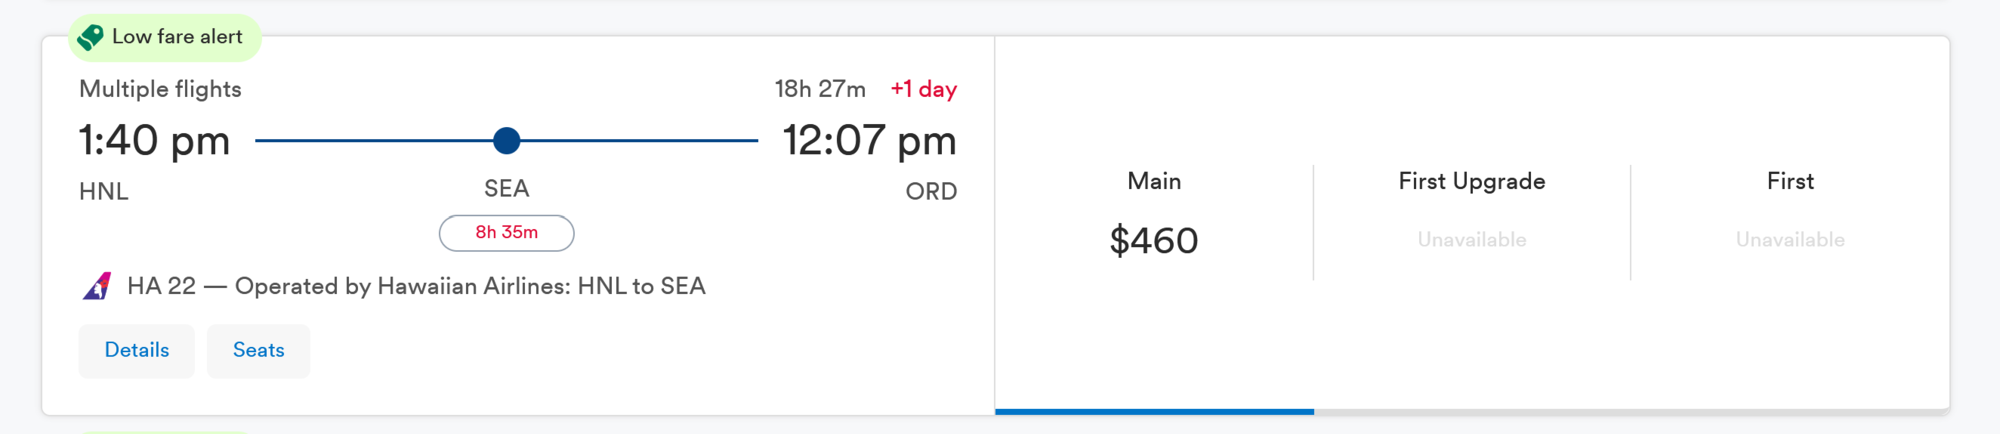Open the flight Details
The height and width of the screenshot is (434, 2000).
(137, 350)
